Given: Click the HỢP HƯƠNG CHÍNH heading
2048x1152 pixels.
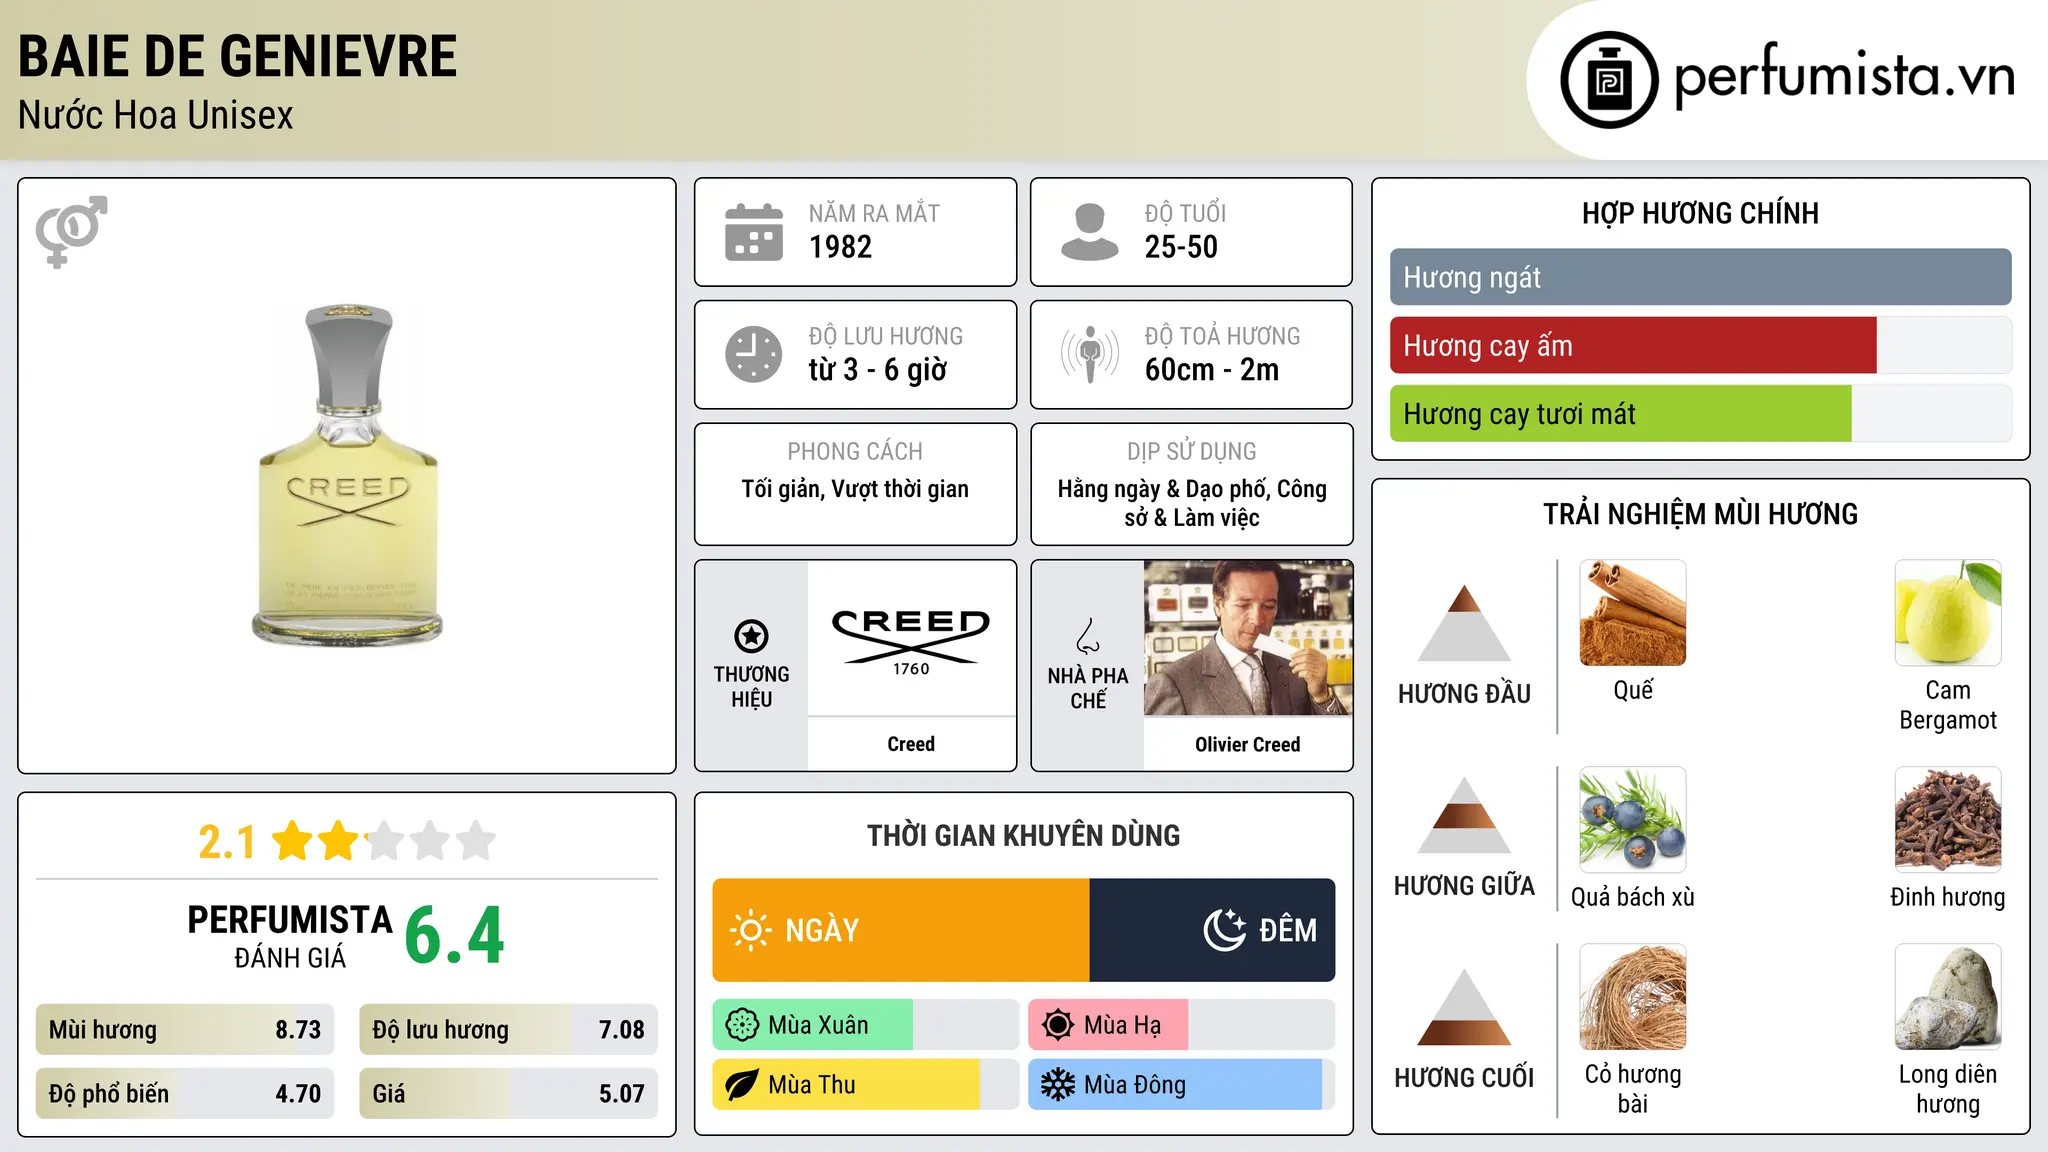Looking at the screenshot, I should tap(1701, 213).
